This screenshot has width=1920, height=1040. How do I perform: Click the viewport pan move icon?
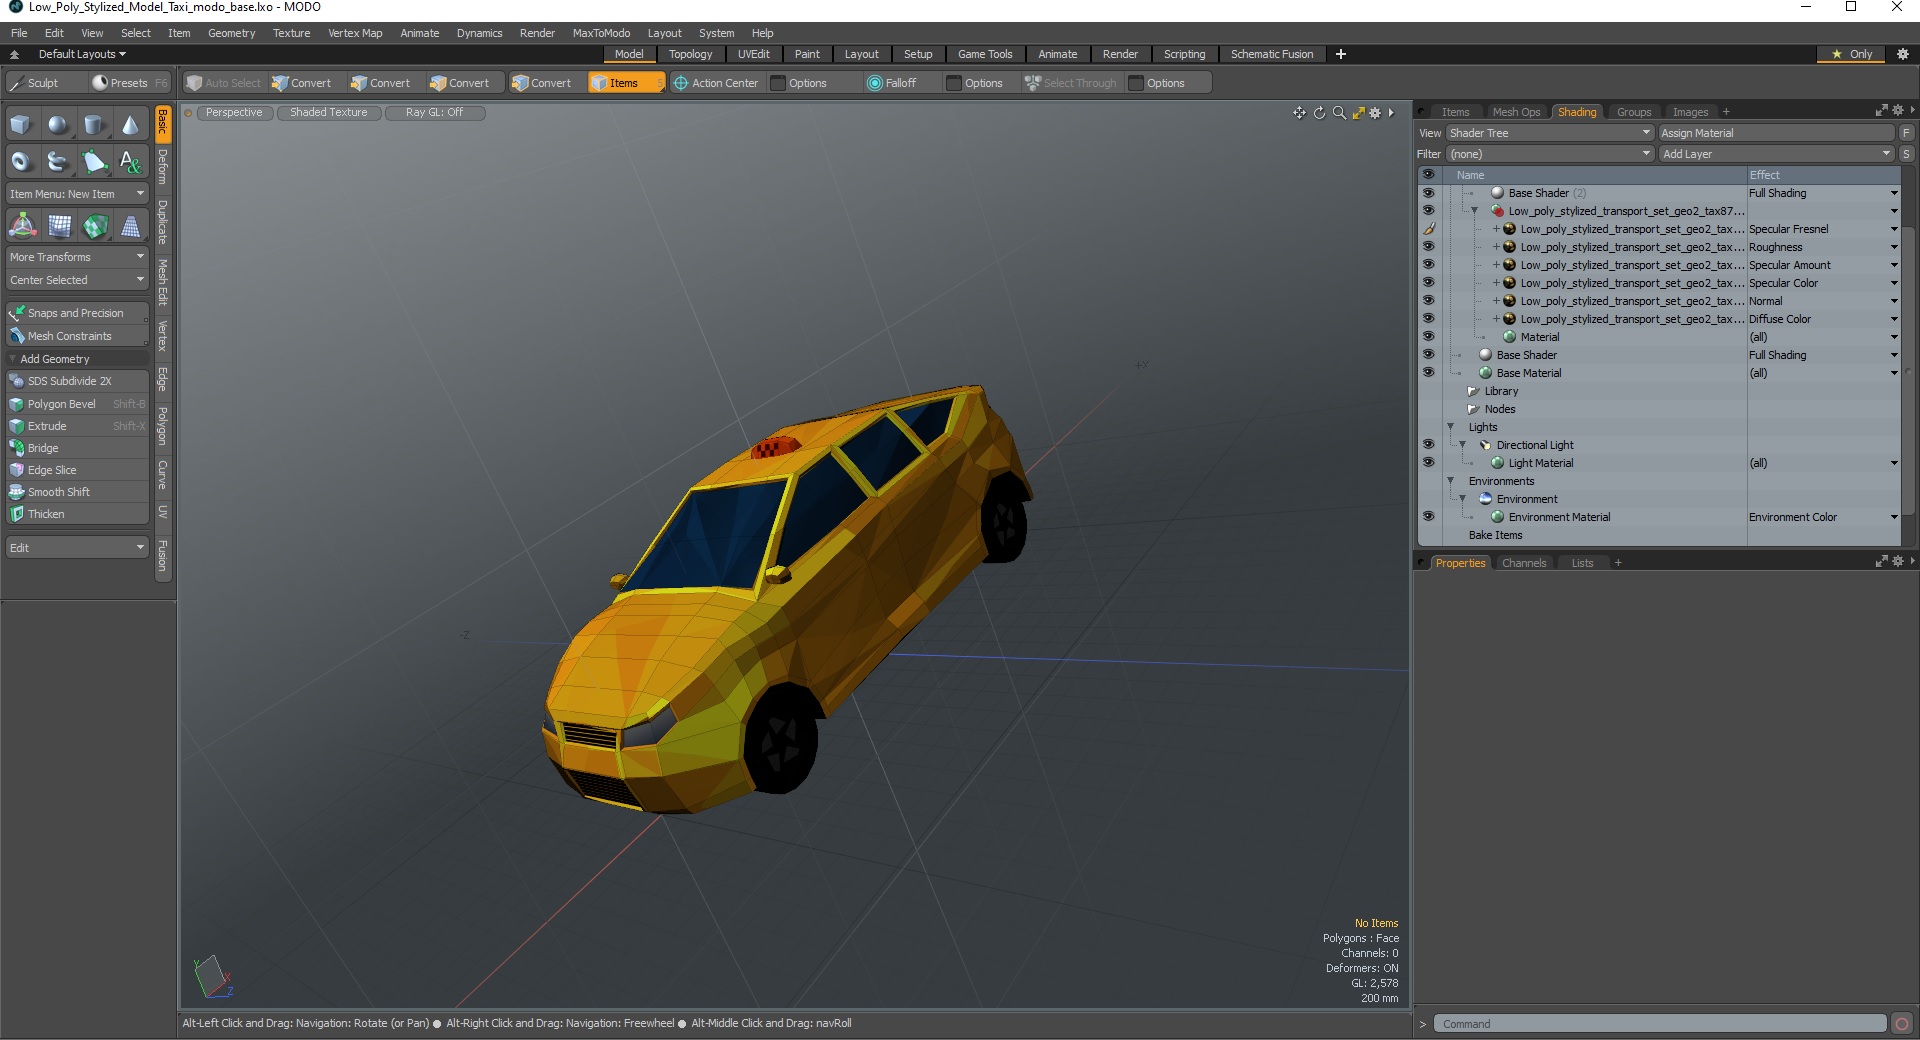tap(1299, 113)
